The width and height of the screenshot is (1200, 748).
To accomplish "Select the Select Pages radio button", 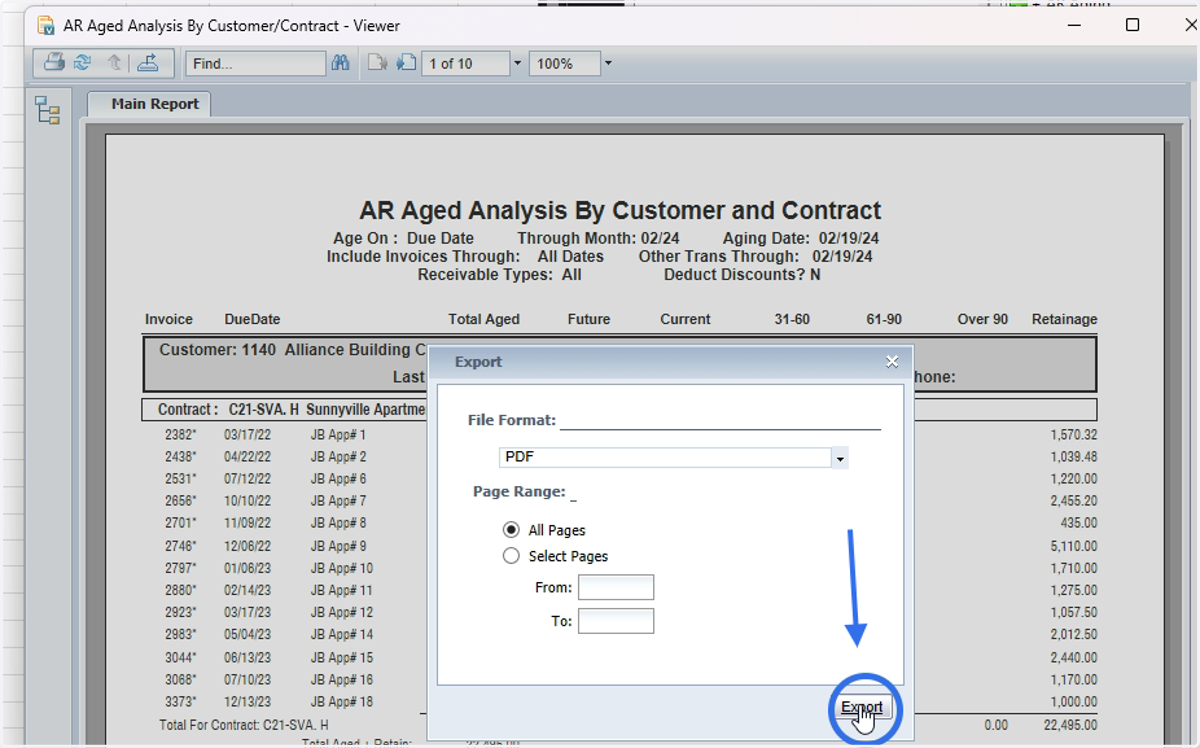I will 511,556.
